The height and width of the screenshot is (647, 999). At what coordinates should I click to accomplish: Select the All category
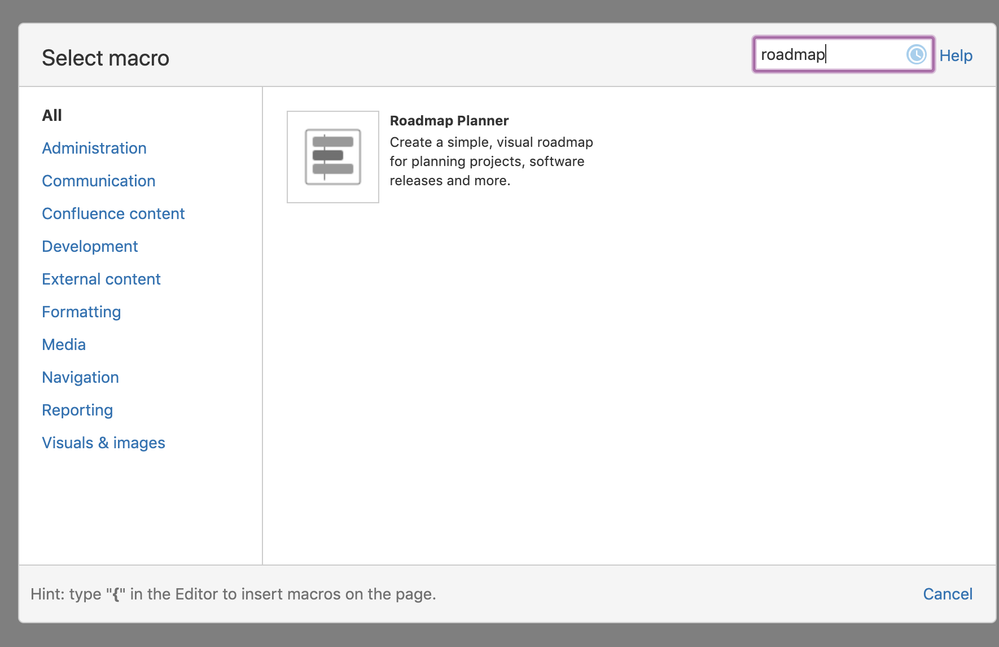[52, 115]
